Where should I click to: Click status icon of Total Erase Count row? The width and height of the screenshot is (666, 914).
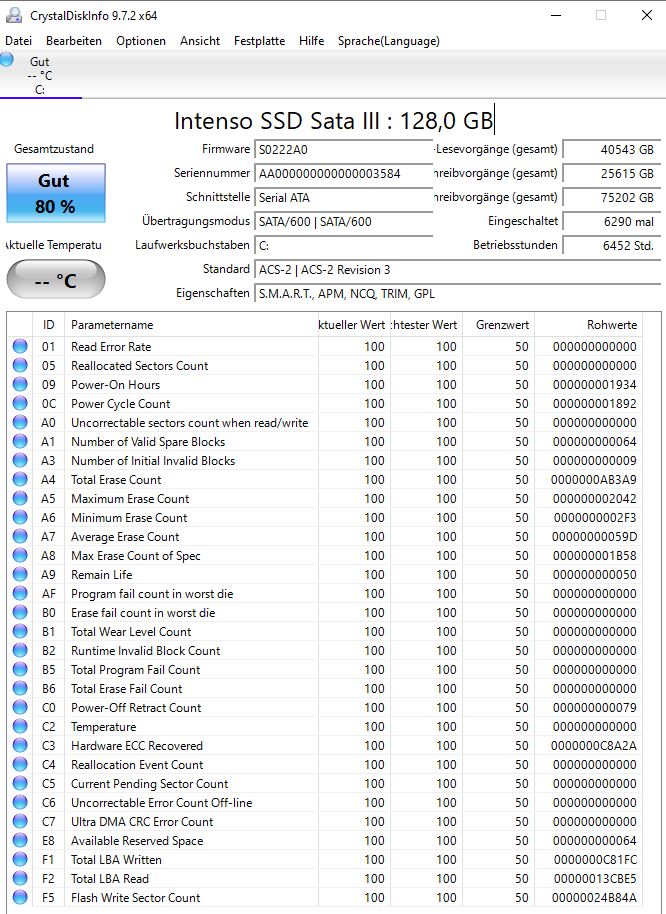[x=20, y=479]
